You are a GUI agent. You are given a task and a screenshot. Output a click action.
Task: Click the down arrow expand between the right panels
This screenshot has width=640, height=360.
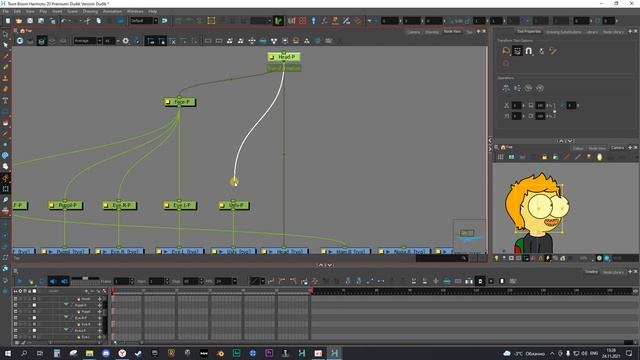pos(570,141)
